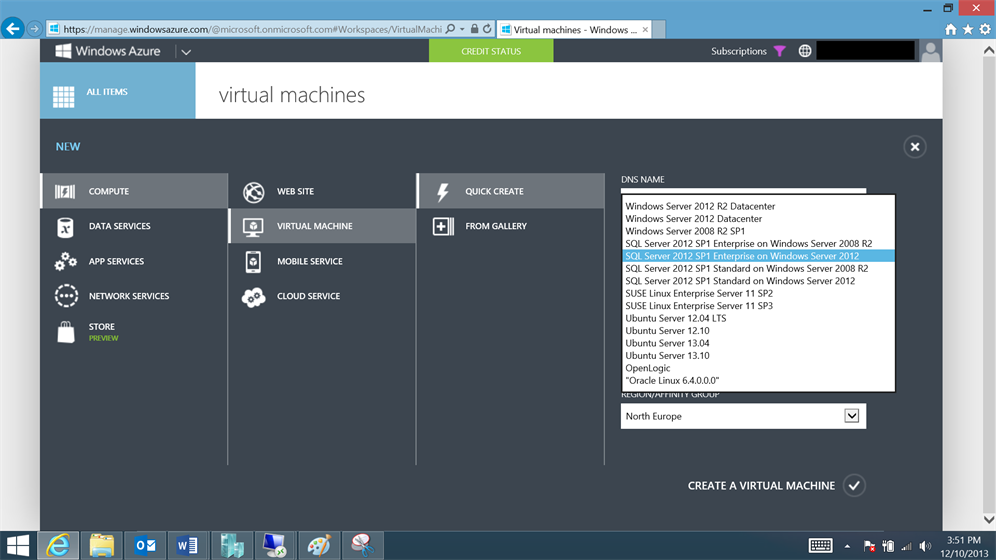Pick SQL Server Standard on Windows Server 2008 R2
Viewport: 996px width, 560px height.
[x=758, y=269]
